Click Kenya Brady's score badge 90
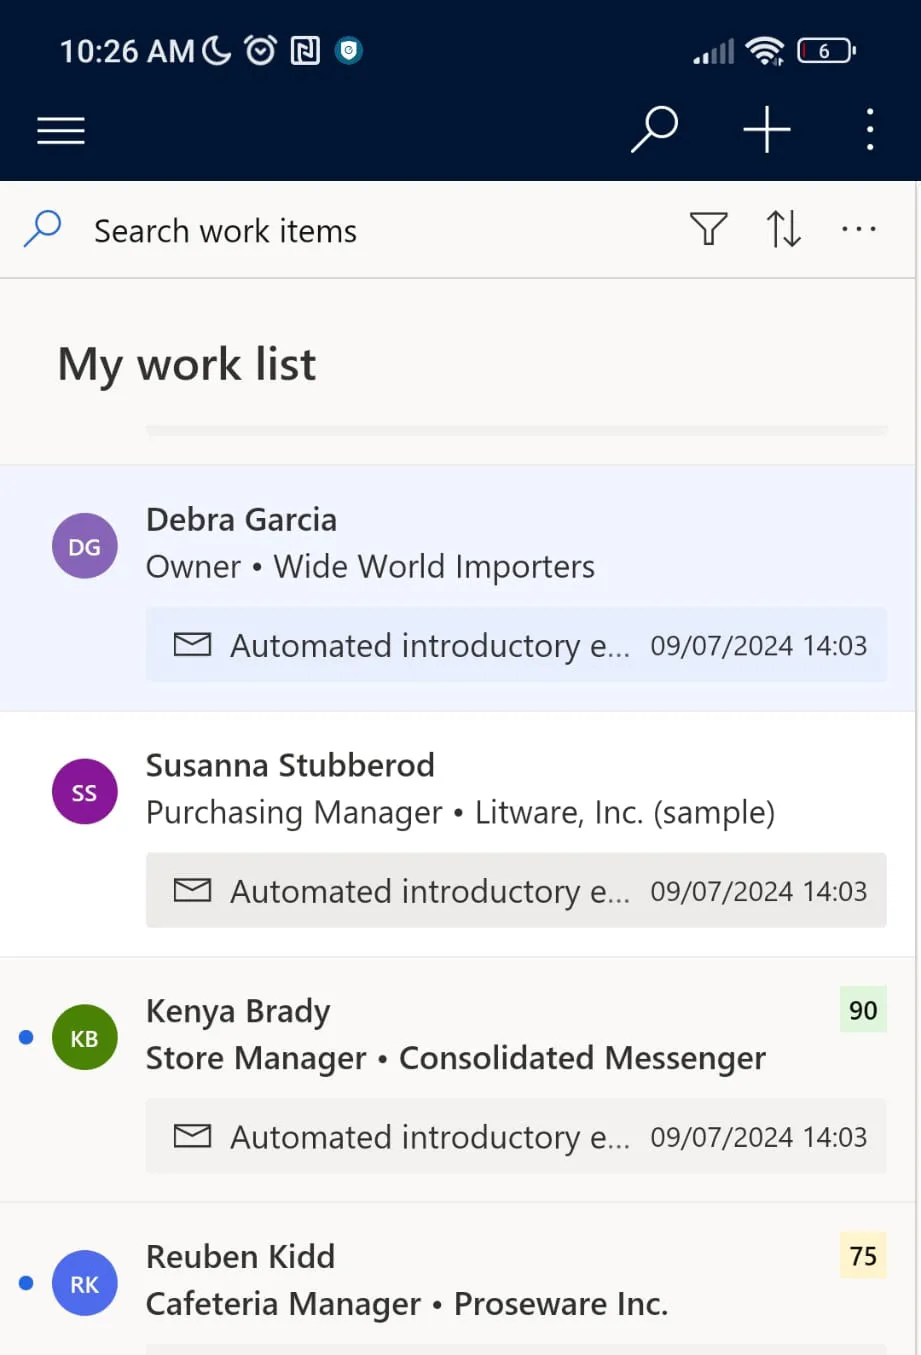The width and height of the screenshot is (921, 1355). click(863, 1010)
